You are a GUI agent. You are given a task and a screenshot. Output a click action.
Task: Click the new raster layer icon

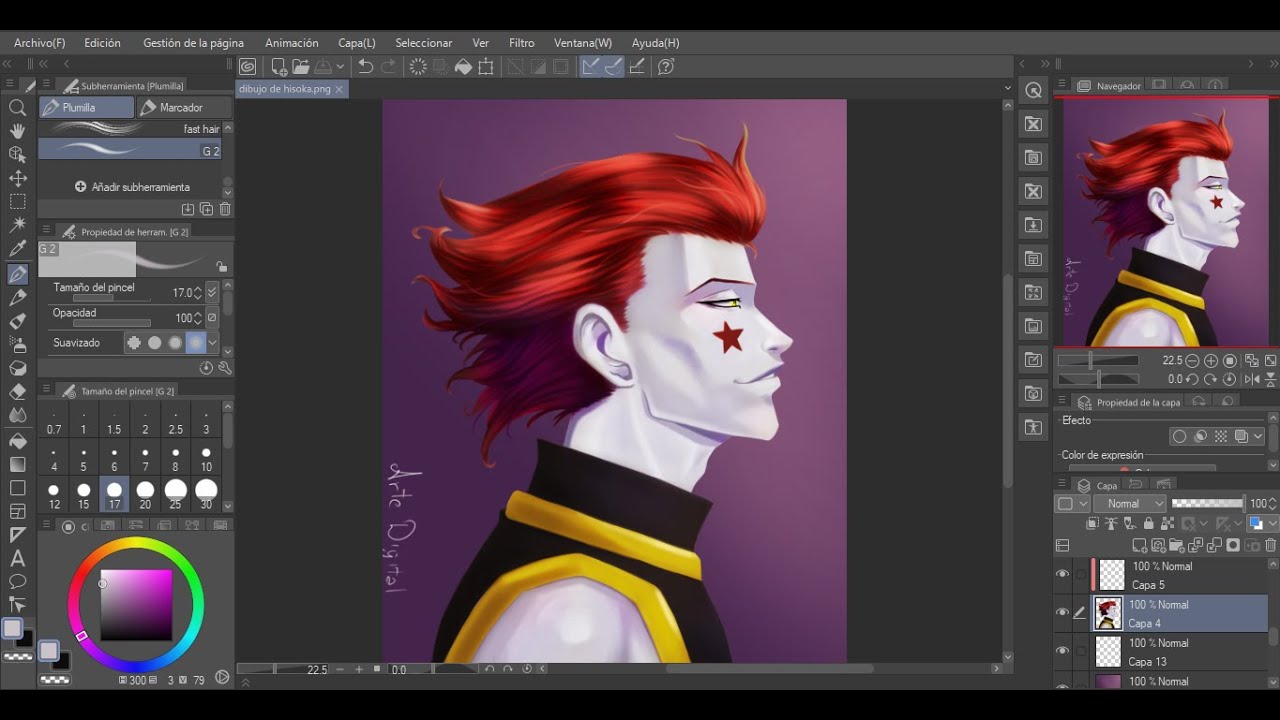pyautogui.click(x=1139, y=545)
